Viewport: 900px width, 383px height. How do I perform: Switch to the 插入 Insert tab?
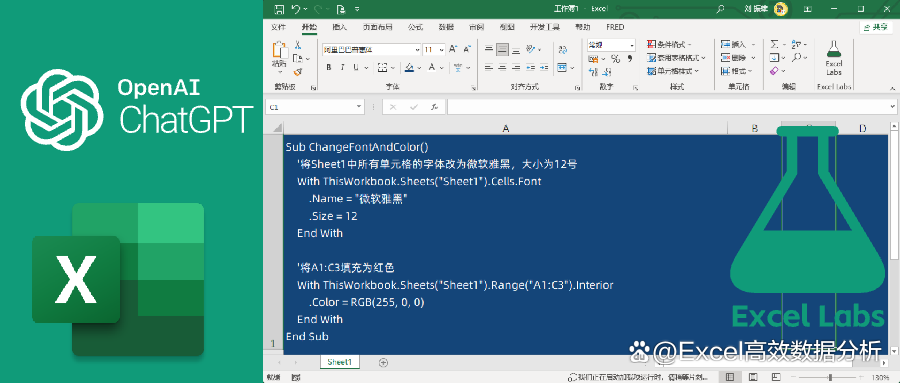(x=340, y=27)
